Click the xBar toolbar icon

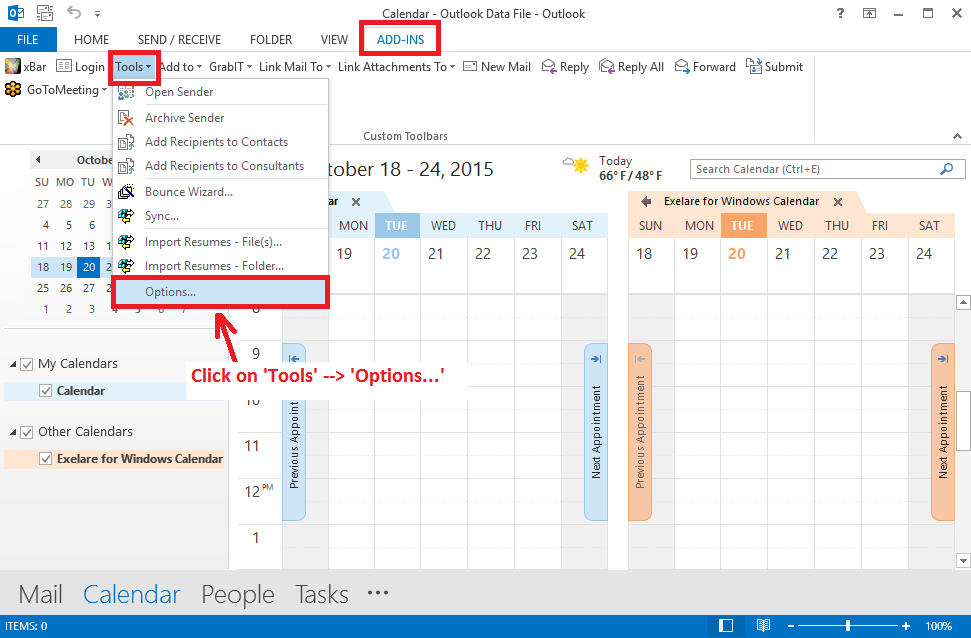(13, 66)
